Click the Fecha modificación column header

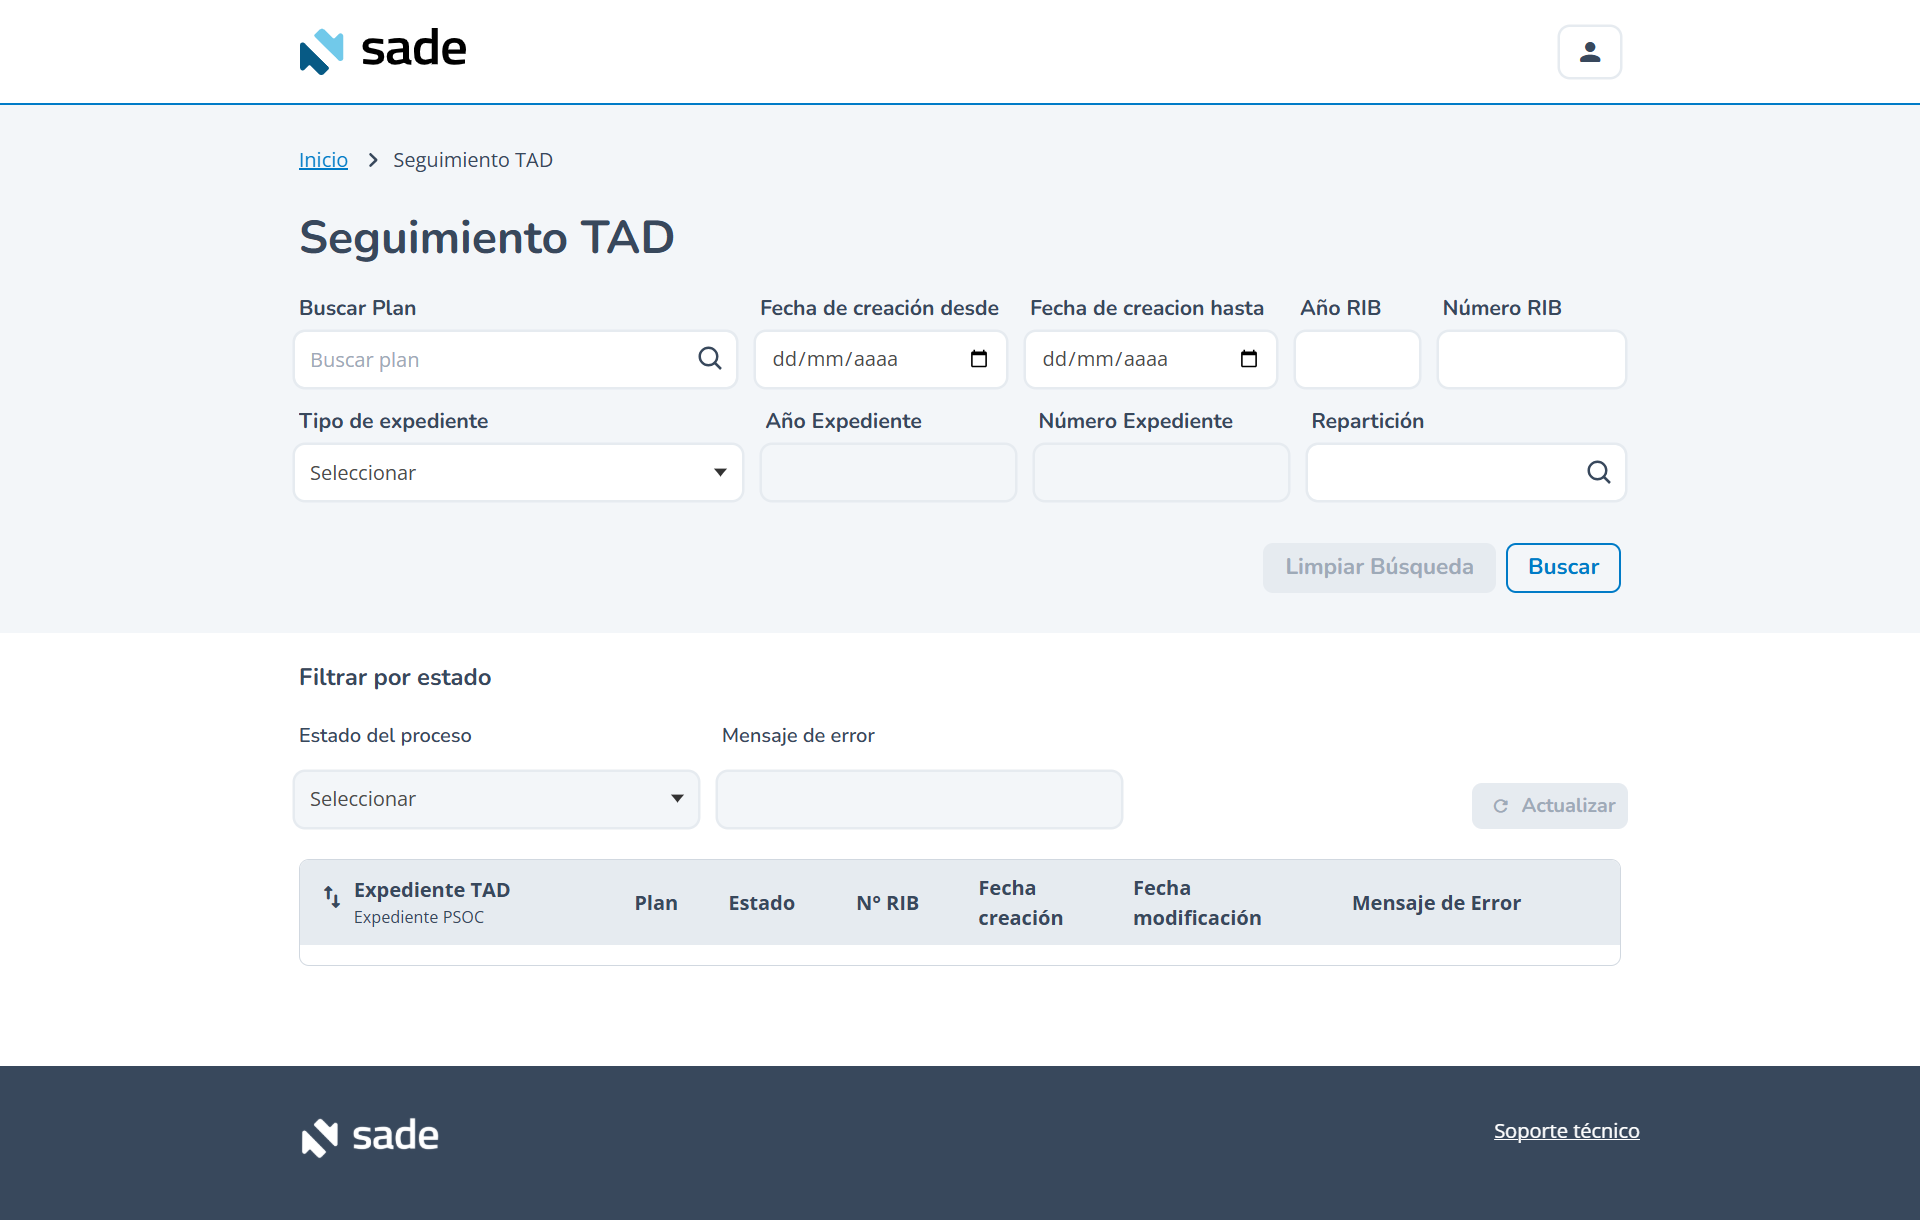pos(1197,903)
